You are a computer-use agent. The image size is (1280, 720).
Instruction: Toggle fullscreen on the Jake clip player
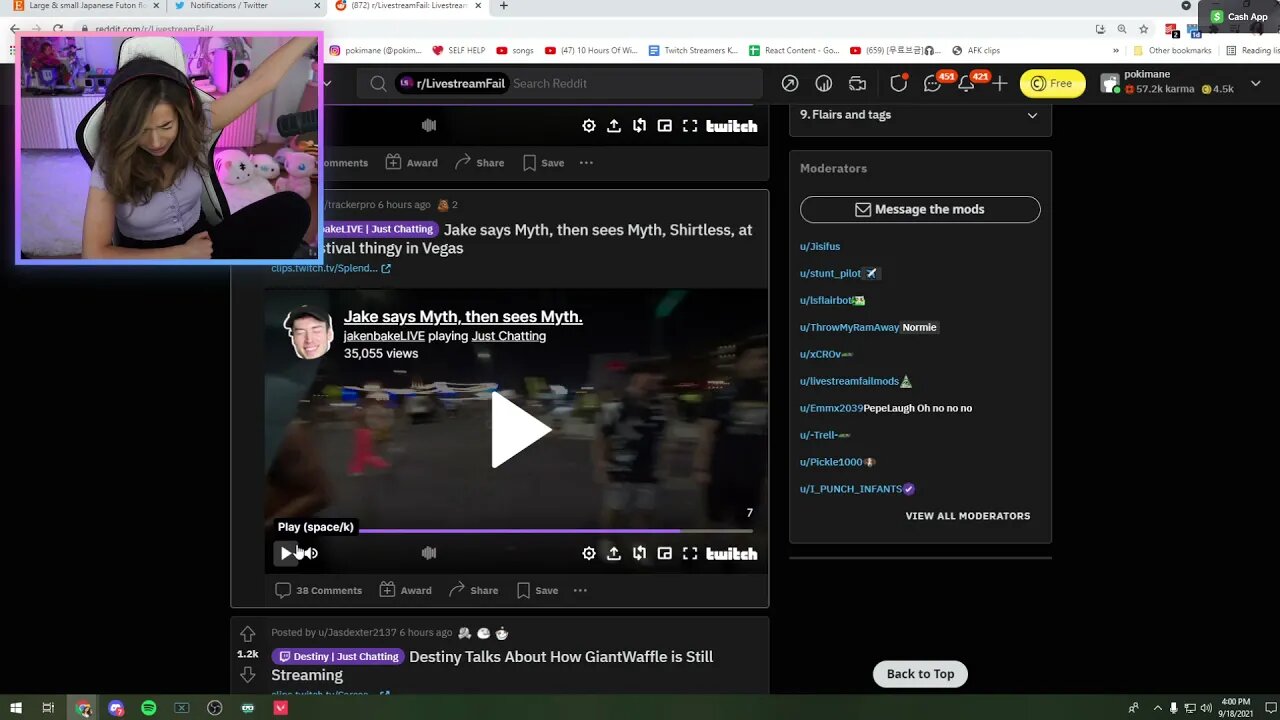[690, 553]
